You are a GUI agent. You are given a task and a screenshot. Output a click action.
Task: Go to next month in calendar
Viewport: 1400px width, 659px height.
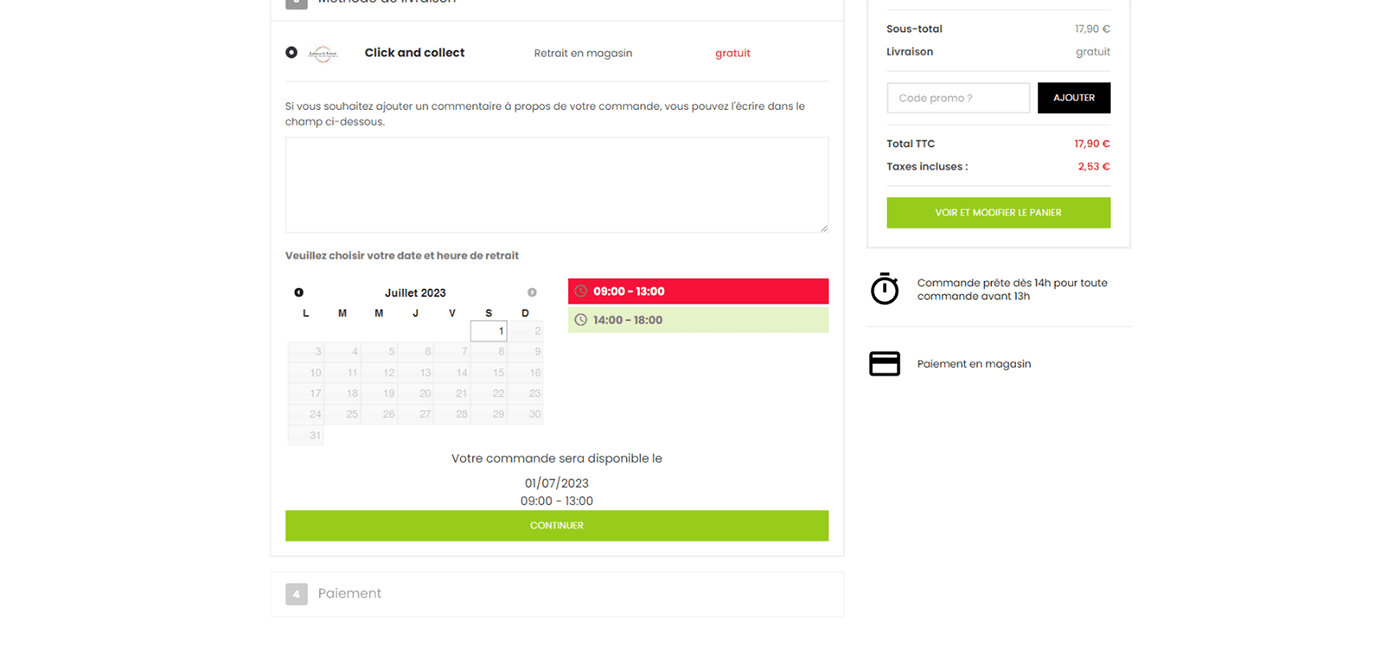[532, 293]
